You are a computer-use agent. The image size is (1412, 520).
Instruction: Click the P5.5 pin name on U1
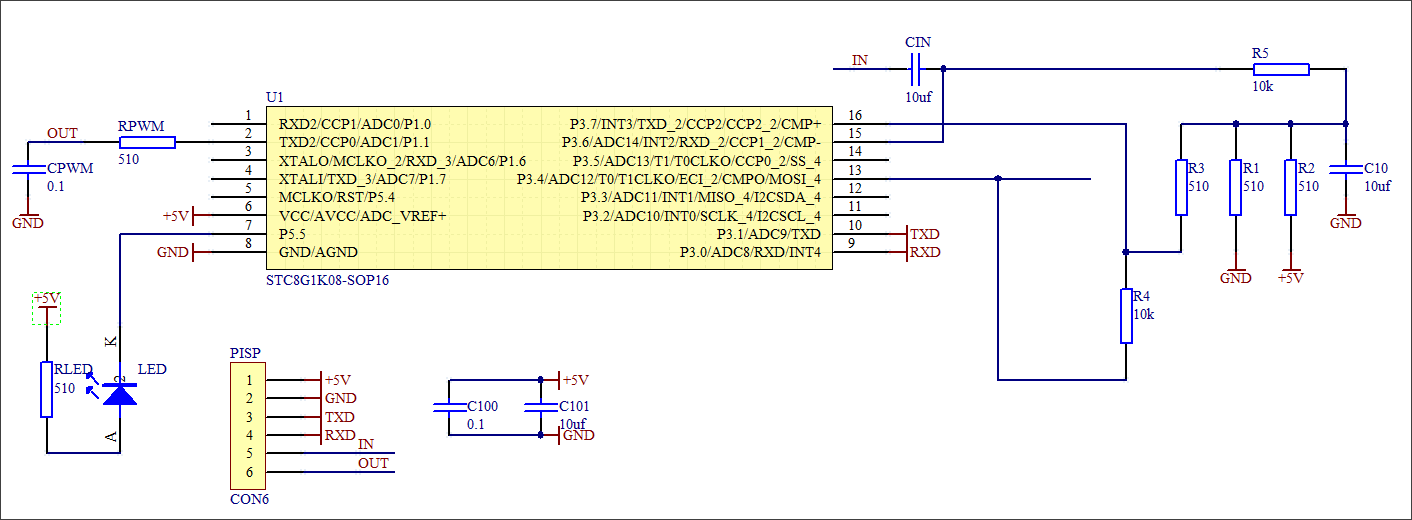click(295, 234)
